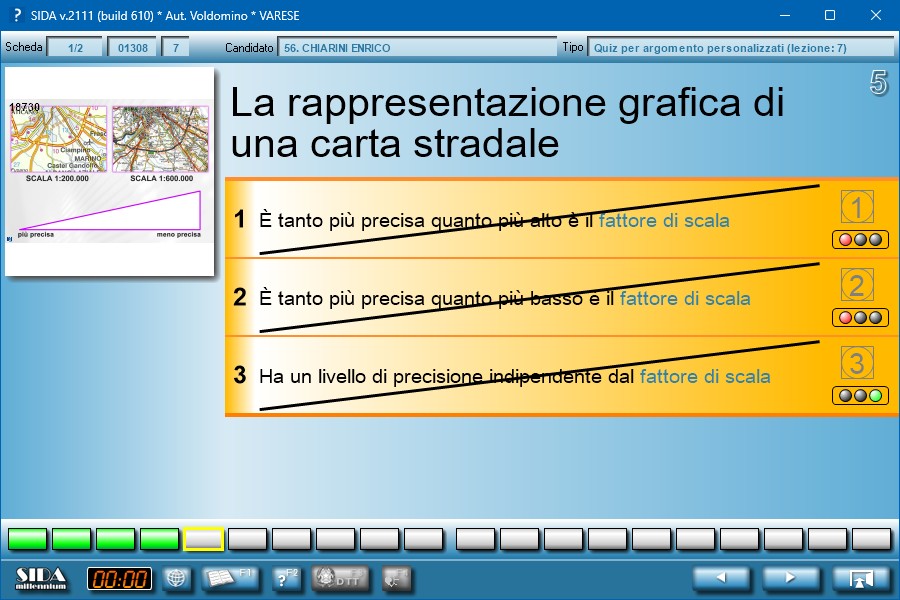
Task: Select answer number 2 box
Action: 858,285
